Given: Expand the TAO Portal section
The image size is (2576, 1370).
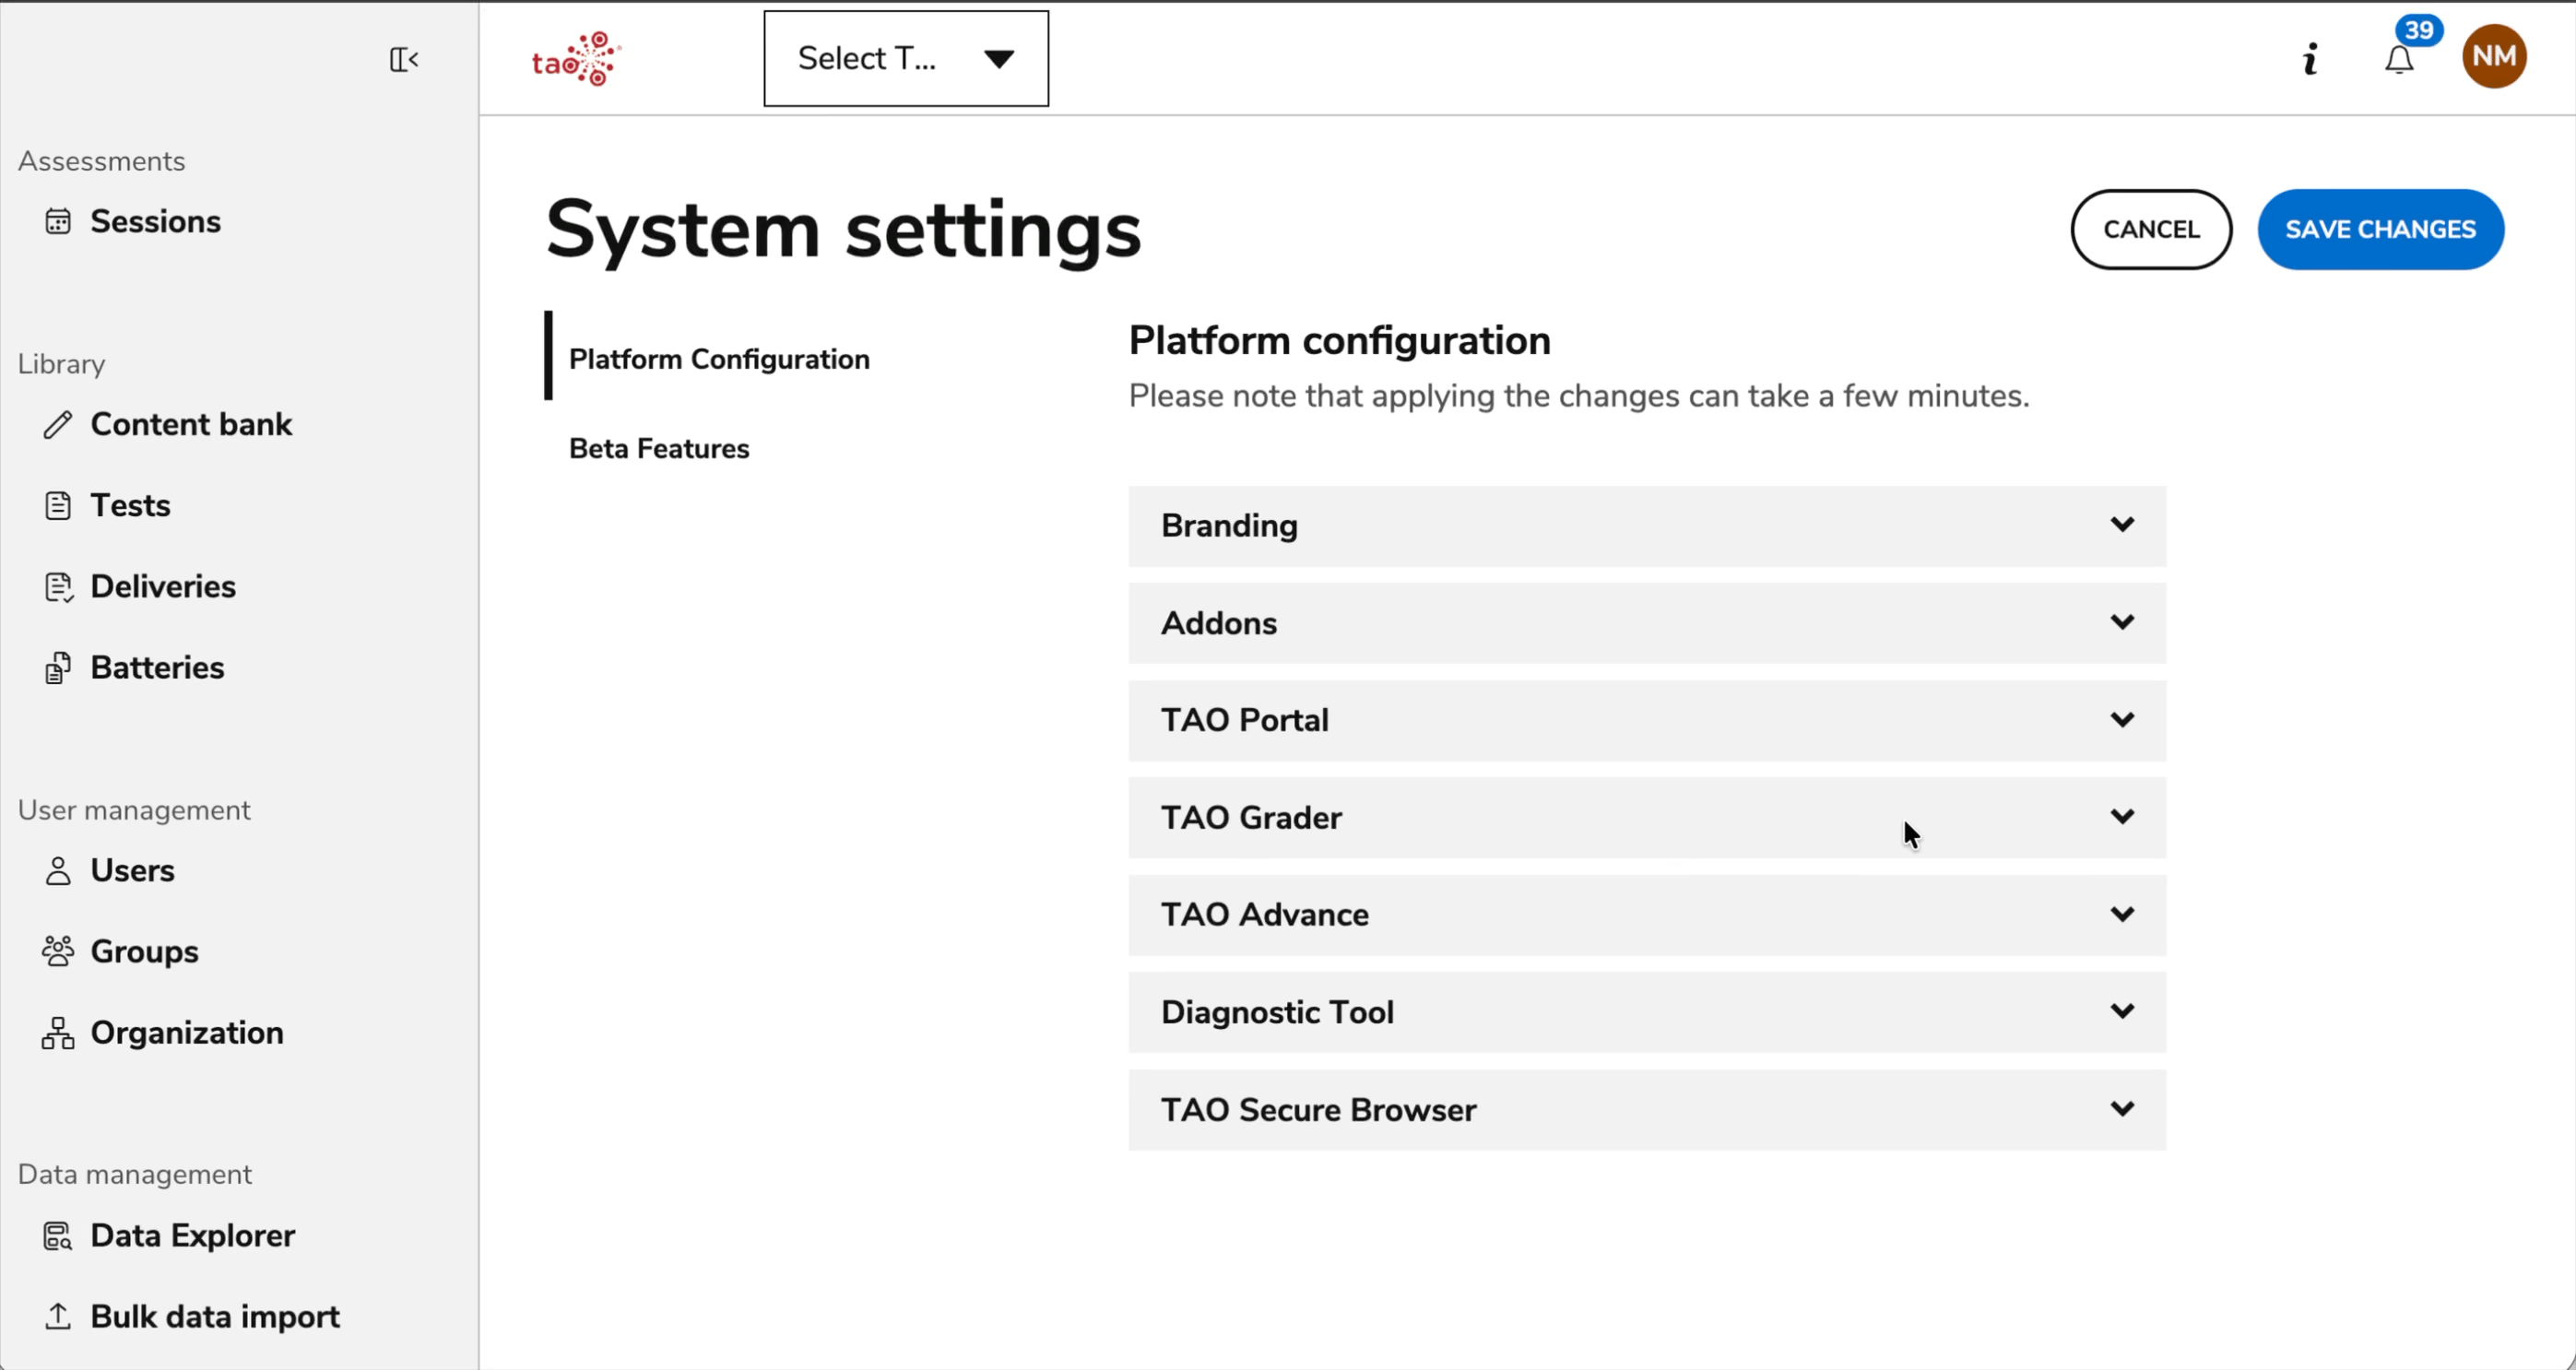Looking at the screenshot, I should (x=1647, y=721).
